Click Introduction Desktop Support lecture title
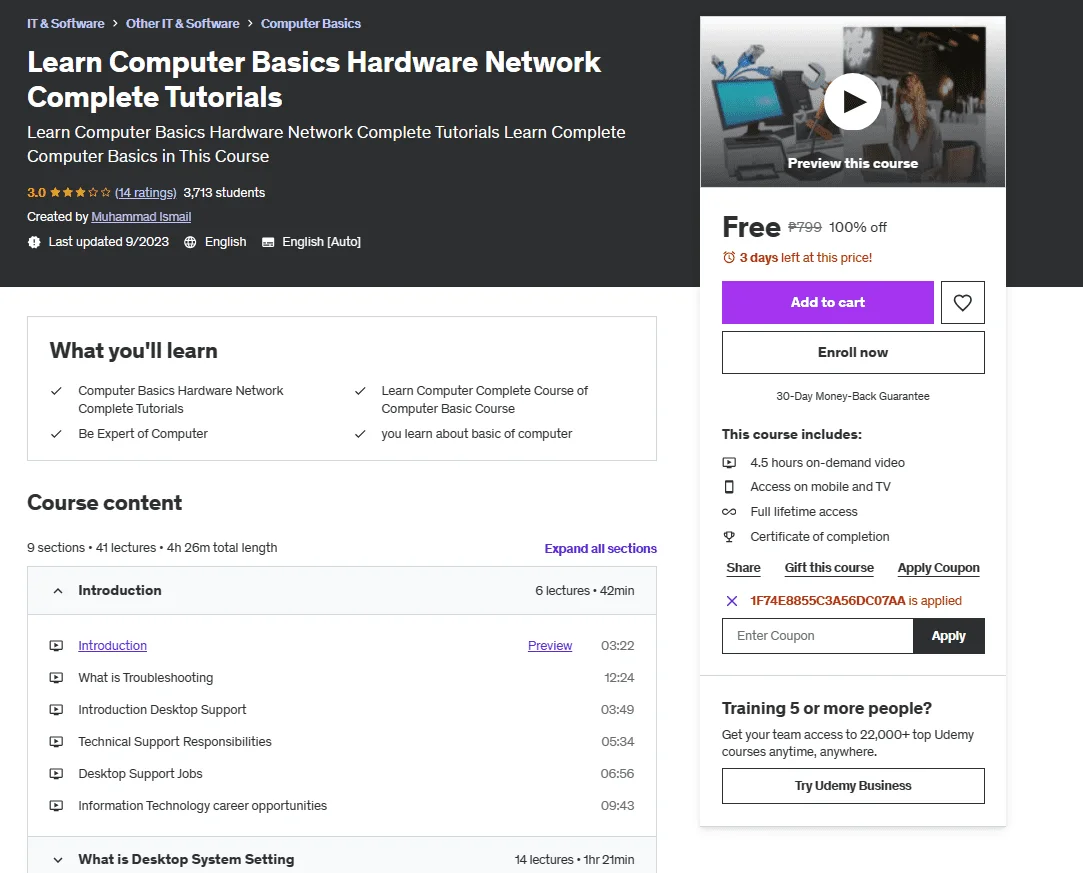This screenshot has height=873, width=1083. (x=162, y=709)
